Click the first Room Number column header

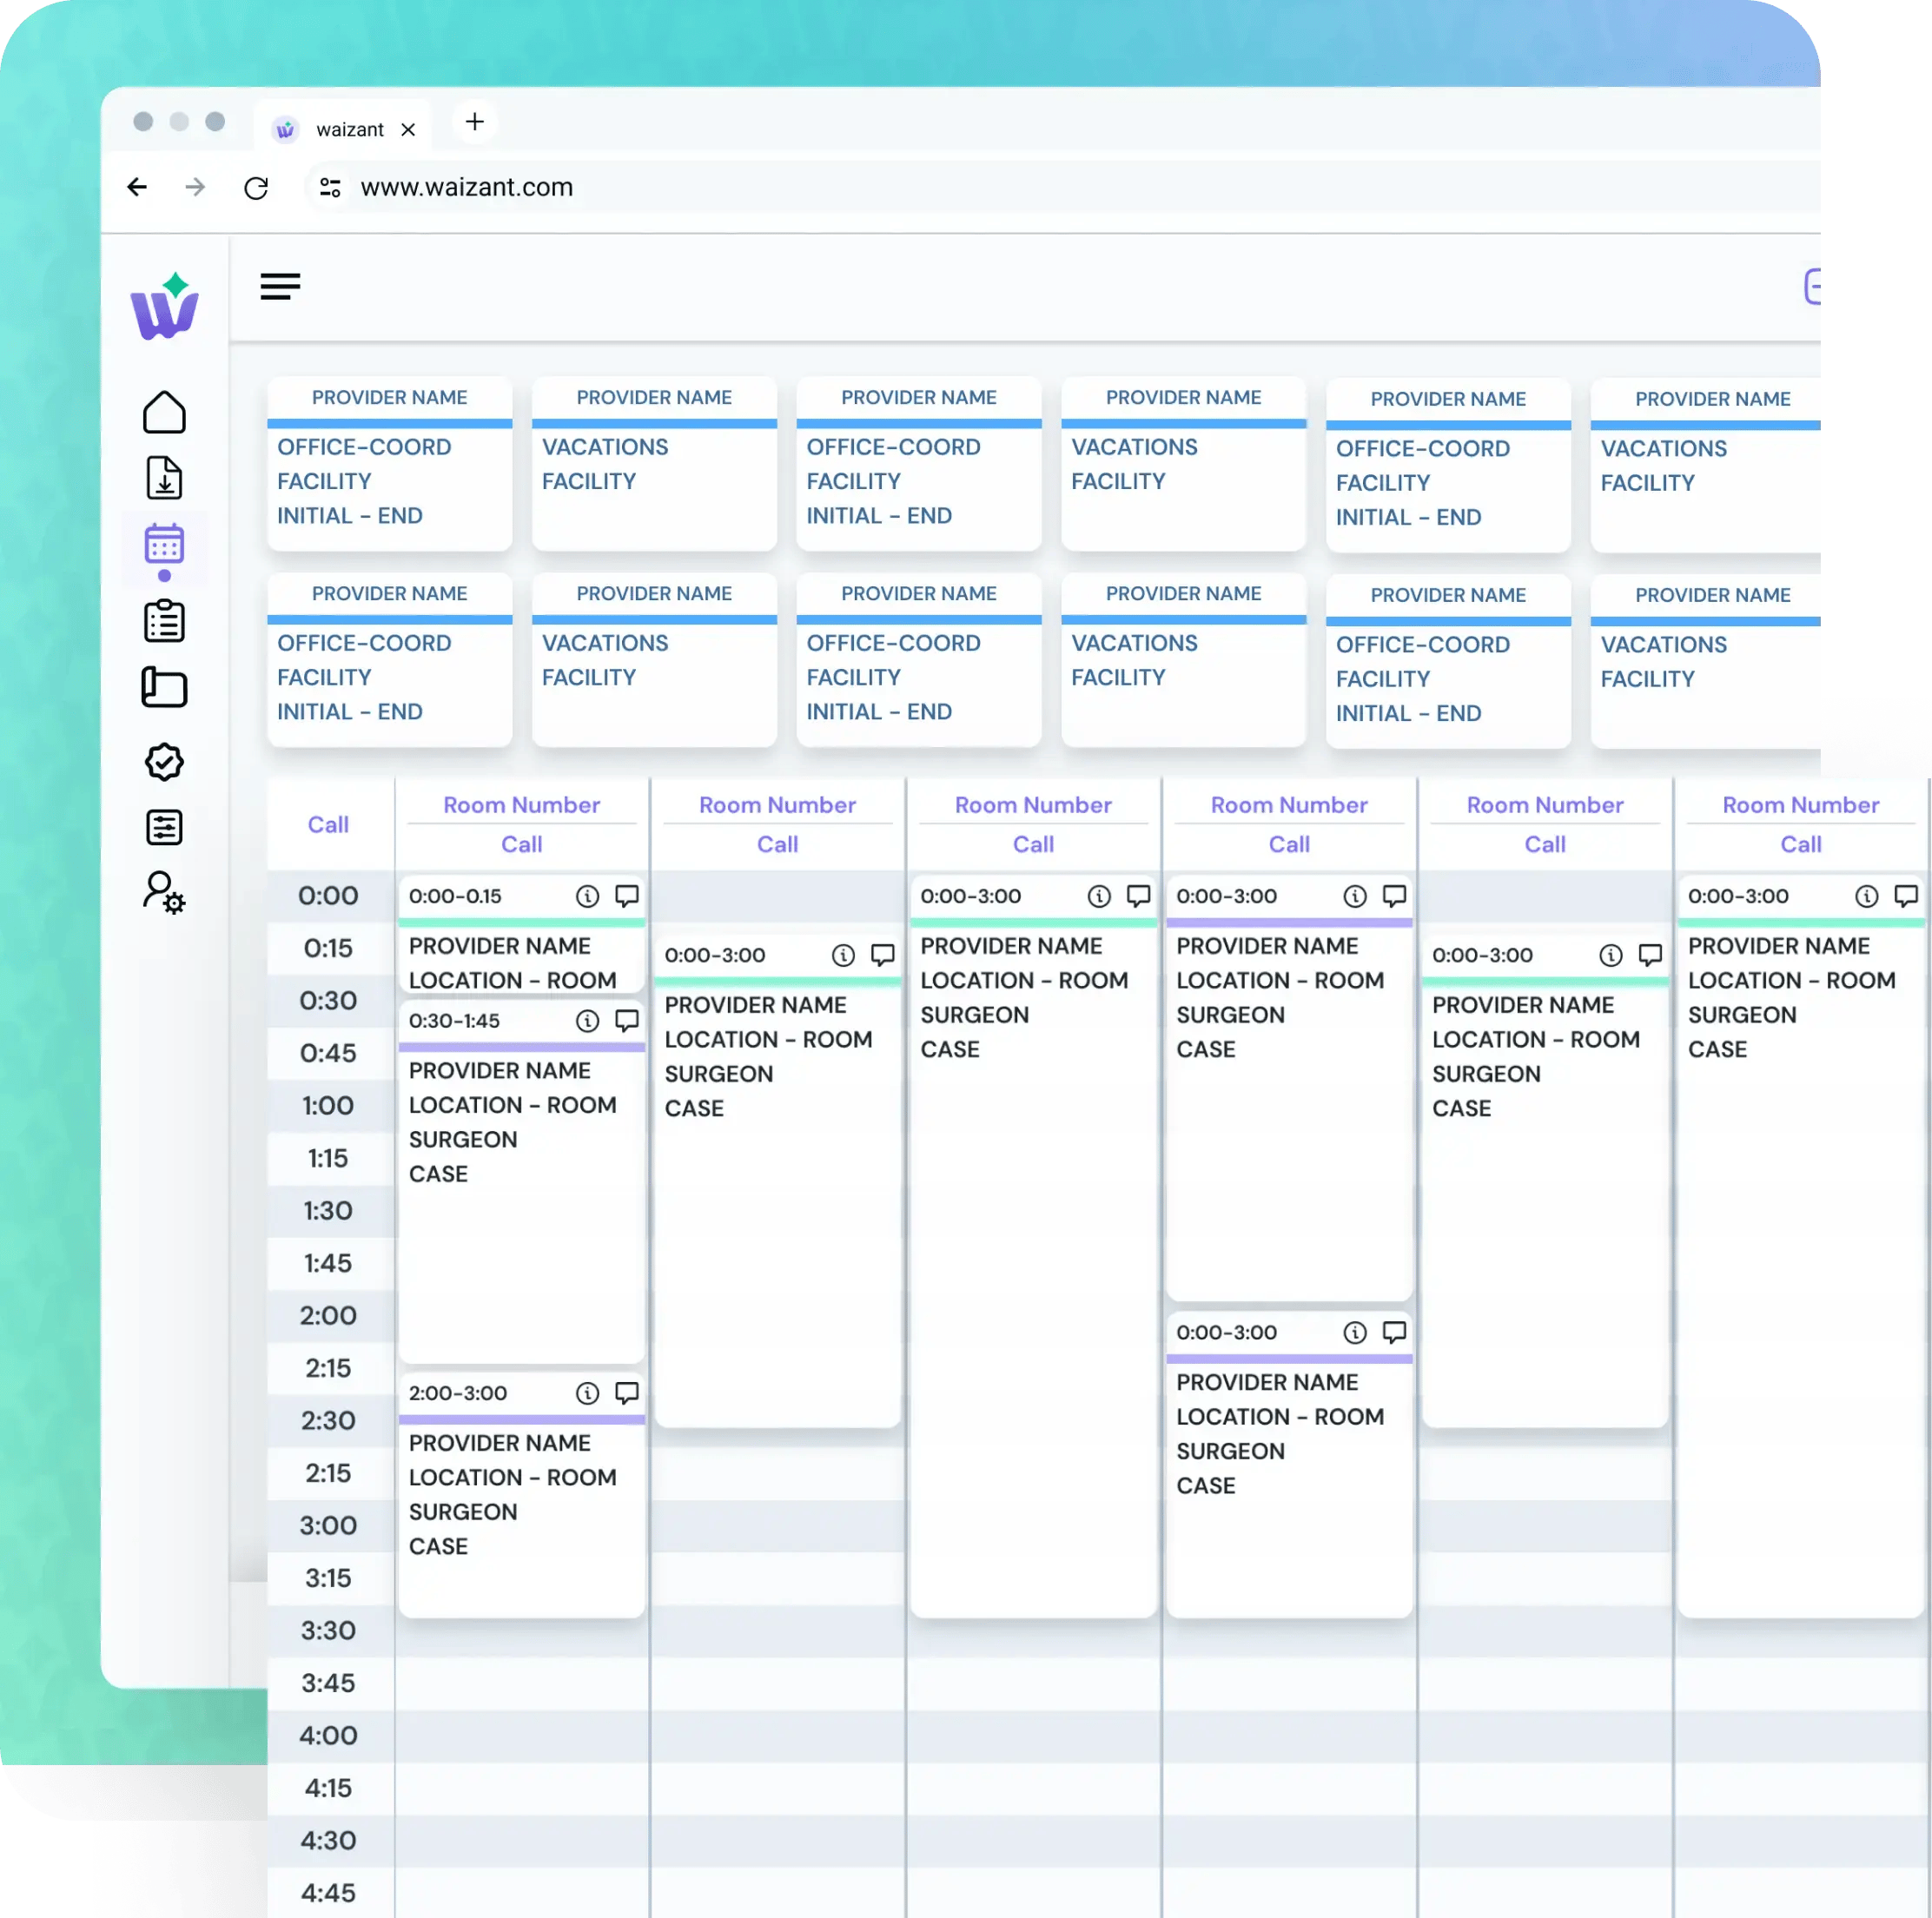click(521, 805)
